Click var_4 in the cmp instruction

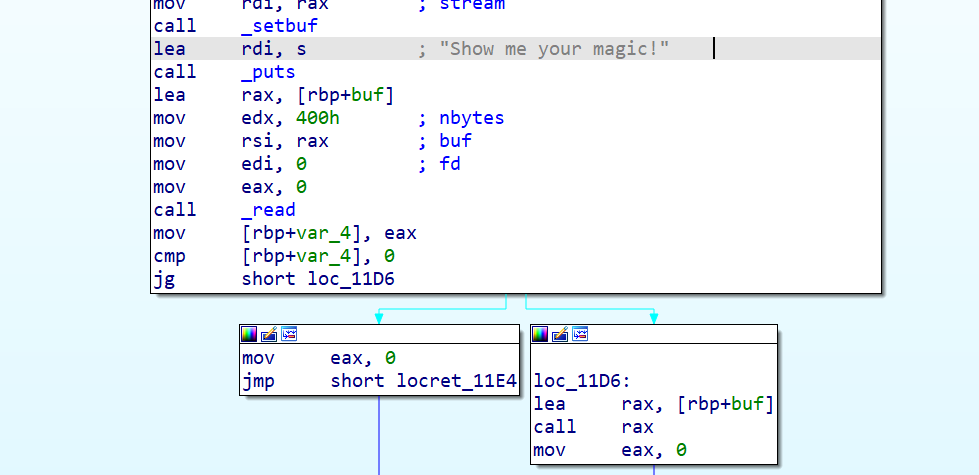[323, 257]
